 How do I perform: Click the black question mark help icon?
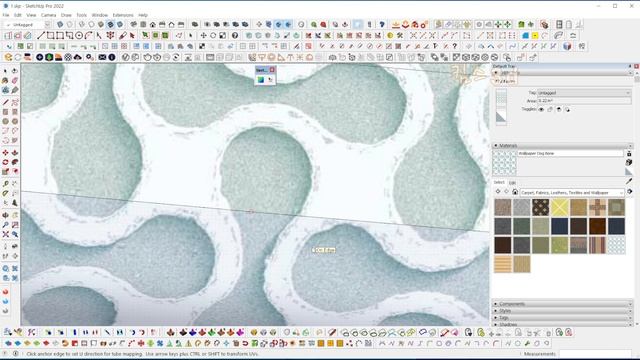point(235,36)
